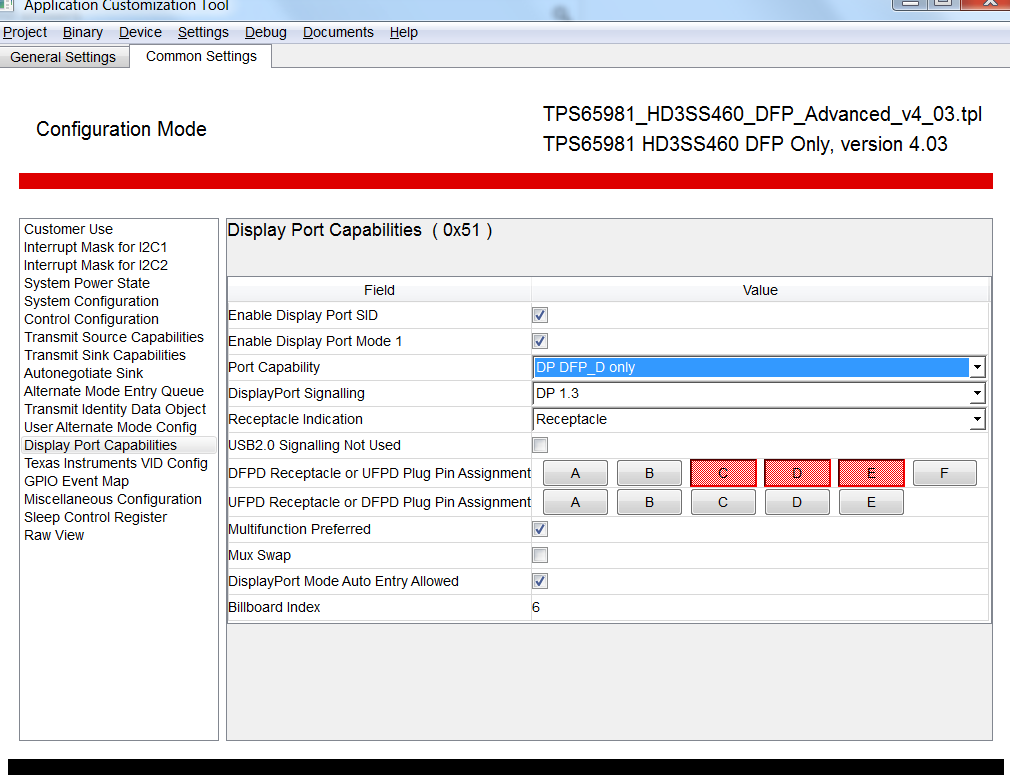This screenshot has height=776, width=1010.
Task: Select Raw View entry
Action: click(54, 536)
